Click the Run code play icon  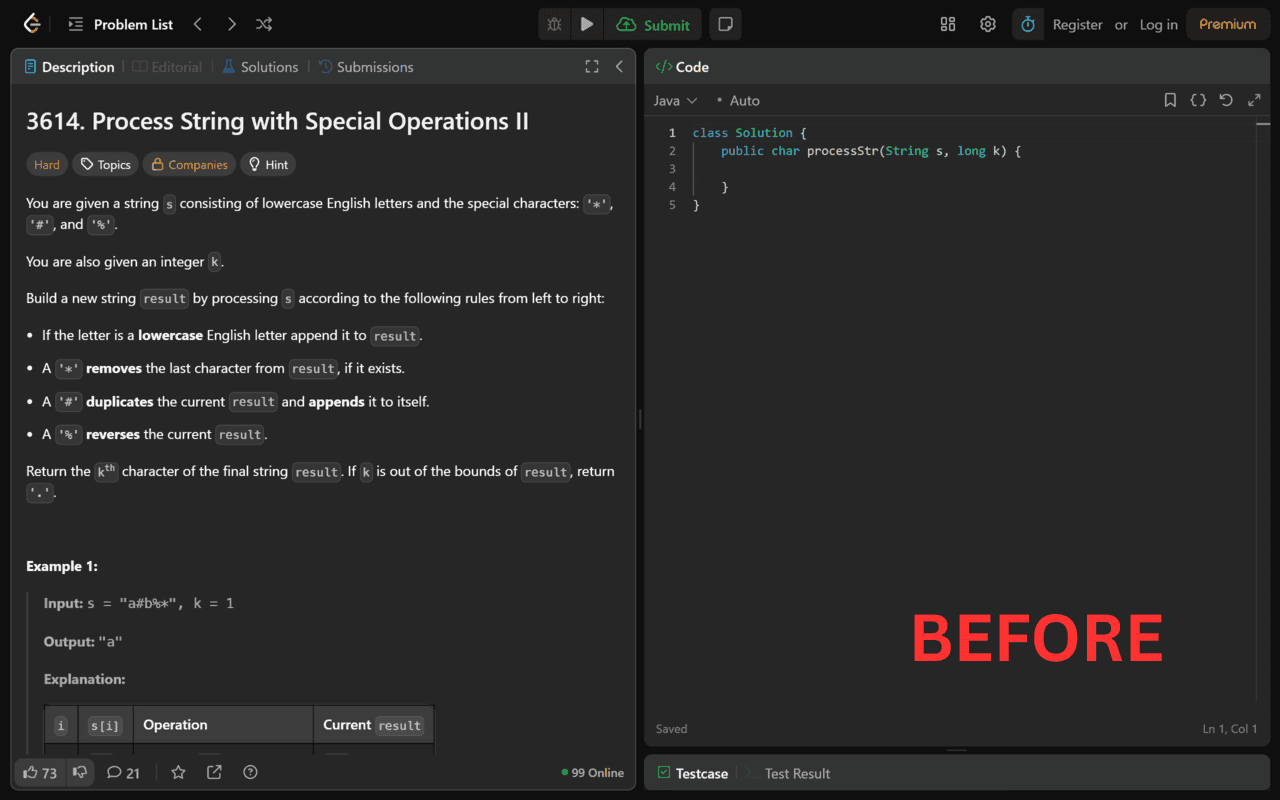[x=587, y=24]
